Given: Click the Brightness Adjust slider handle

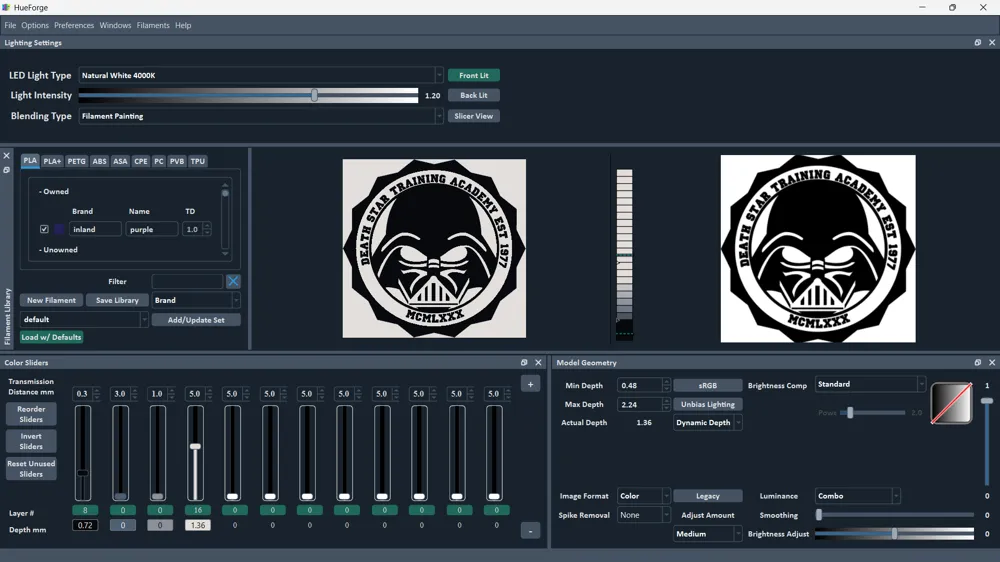Looking at the screenshot, I should point(895,533).
